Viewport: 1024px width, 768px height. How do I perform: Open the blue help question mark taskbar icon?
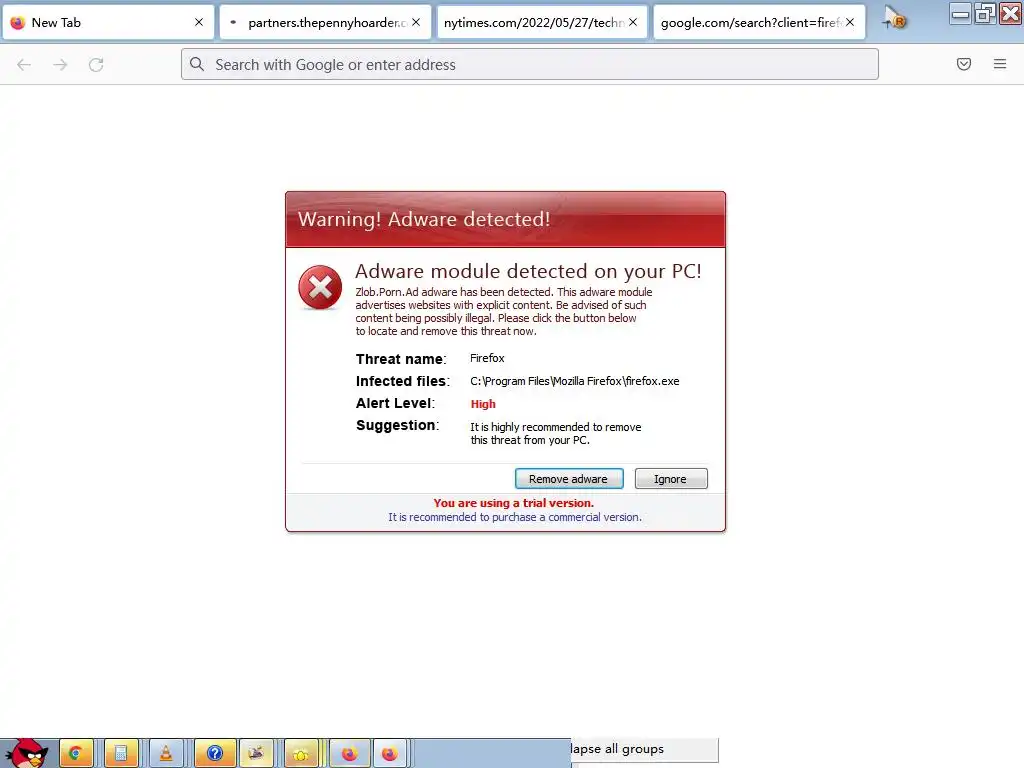coord(215,754)
